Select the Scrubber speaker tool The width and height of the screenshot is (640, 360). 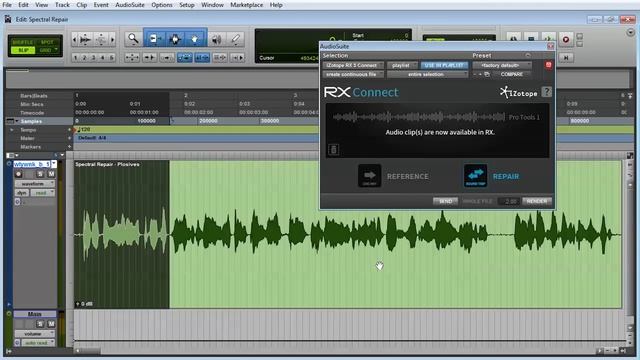(x=216, y=39)
